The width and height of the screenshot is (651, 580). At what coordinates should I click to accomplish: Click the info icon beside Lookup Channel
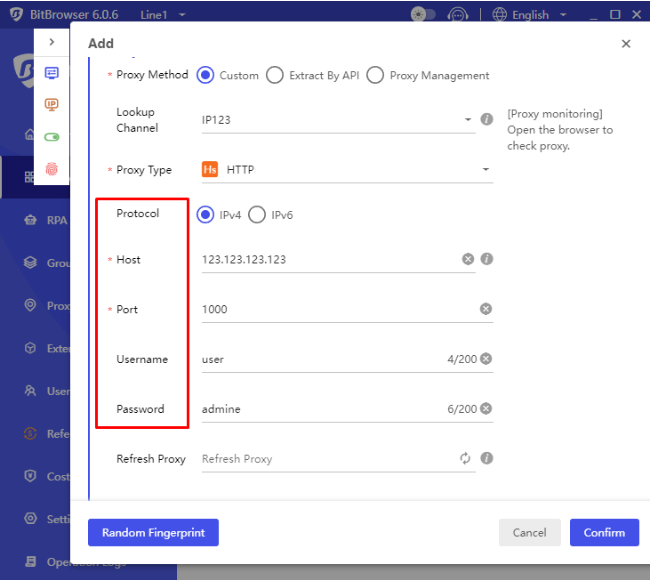487,119
